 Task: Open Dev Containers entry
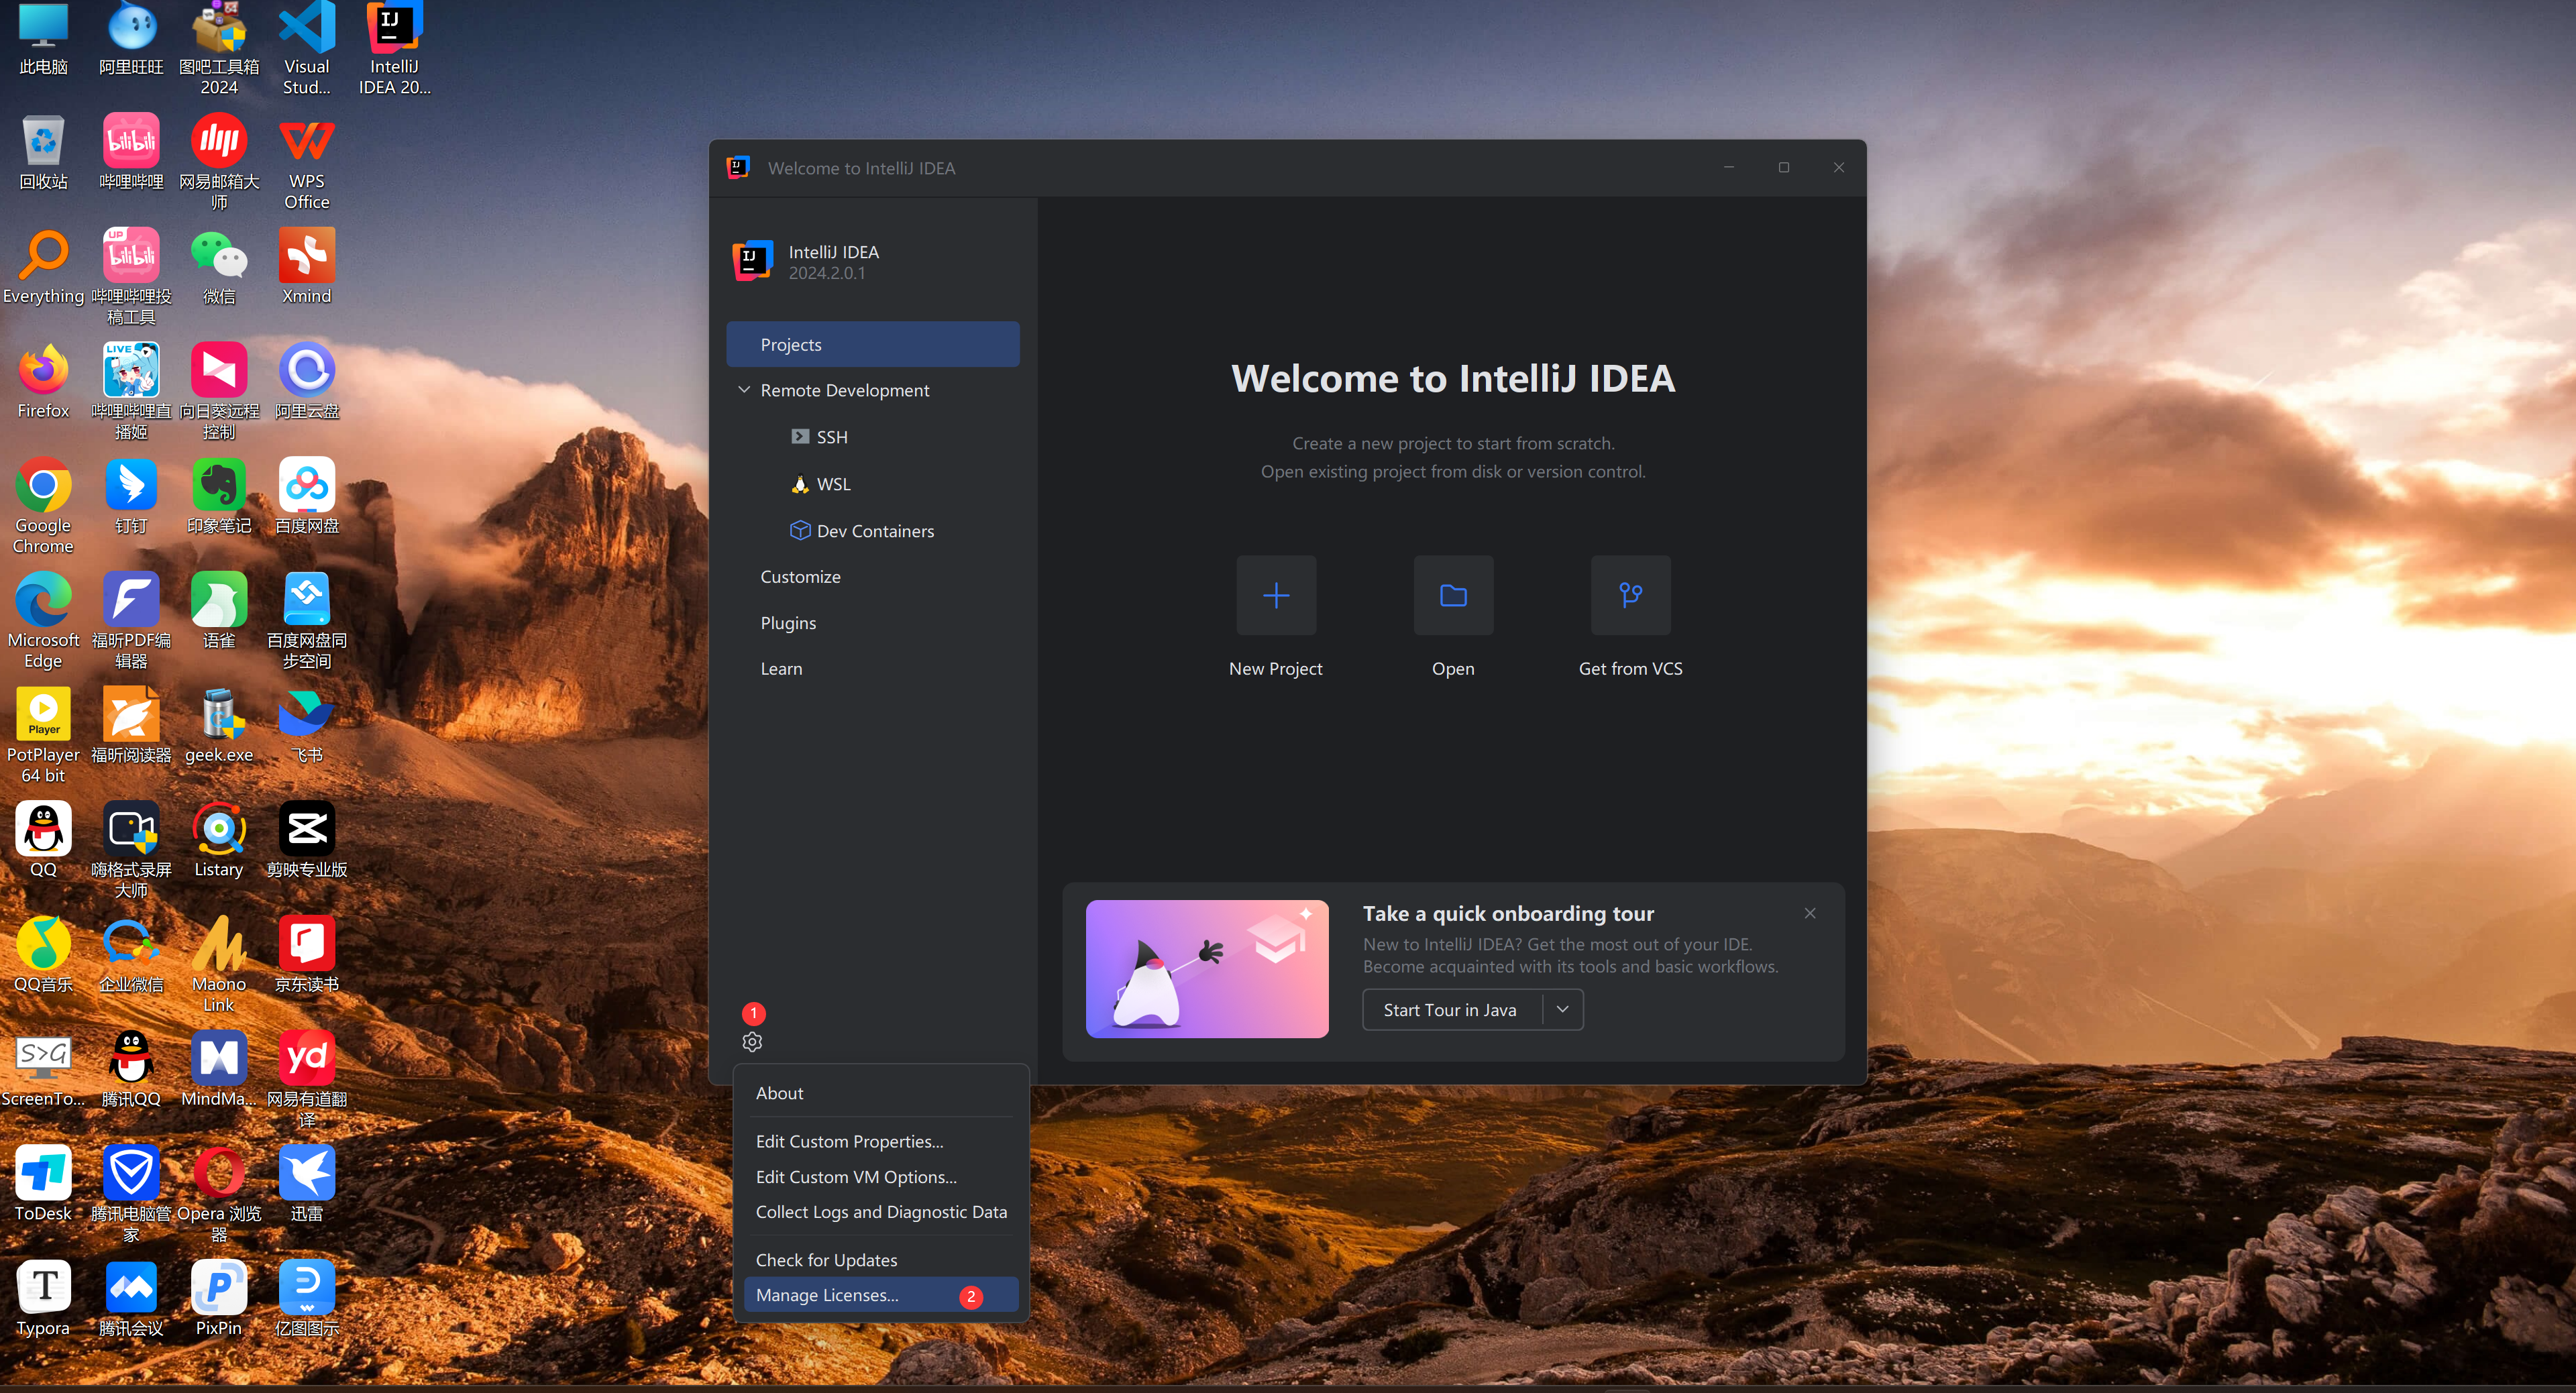(874, 531)
